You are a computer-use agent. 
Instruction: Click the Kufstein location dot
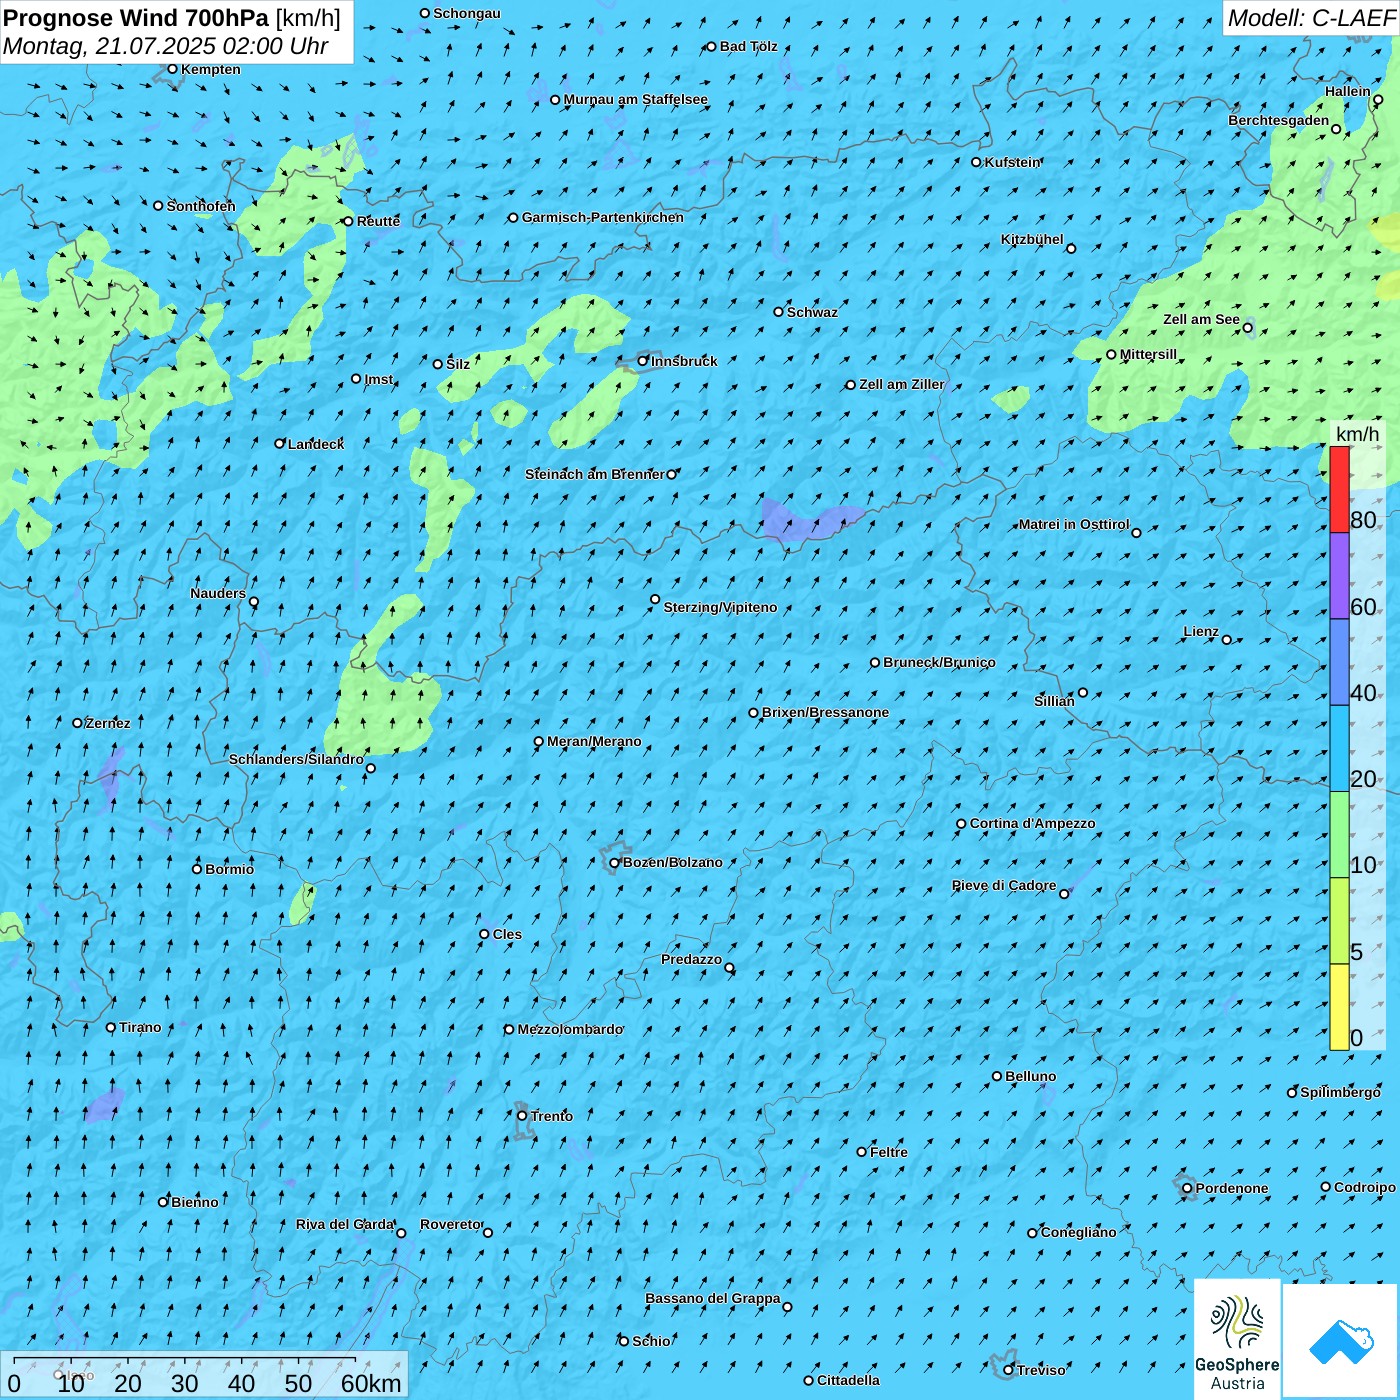[x=977, y=162]
